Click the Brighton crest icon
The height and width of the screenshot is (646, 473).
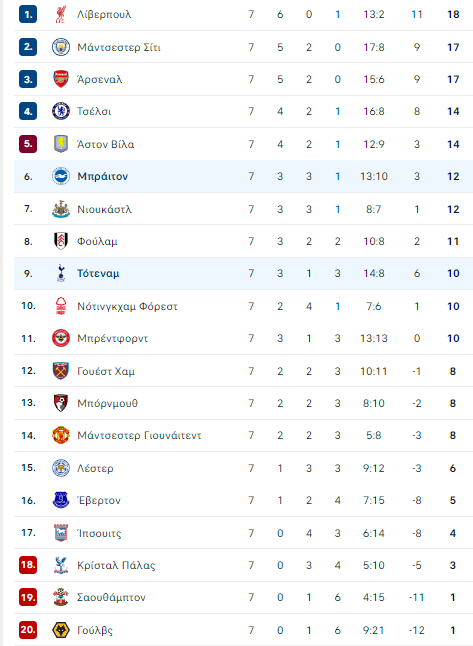61,176
